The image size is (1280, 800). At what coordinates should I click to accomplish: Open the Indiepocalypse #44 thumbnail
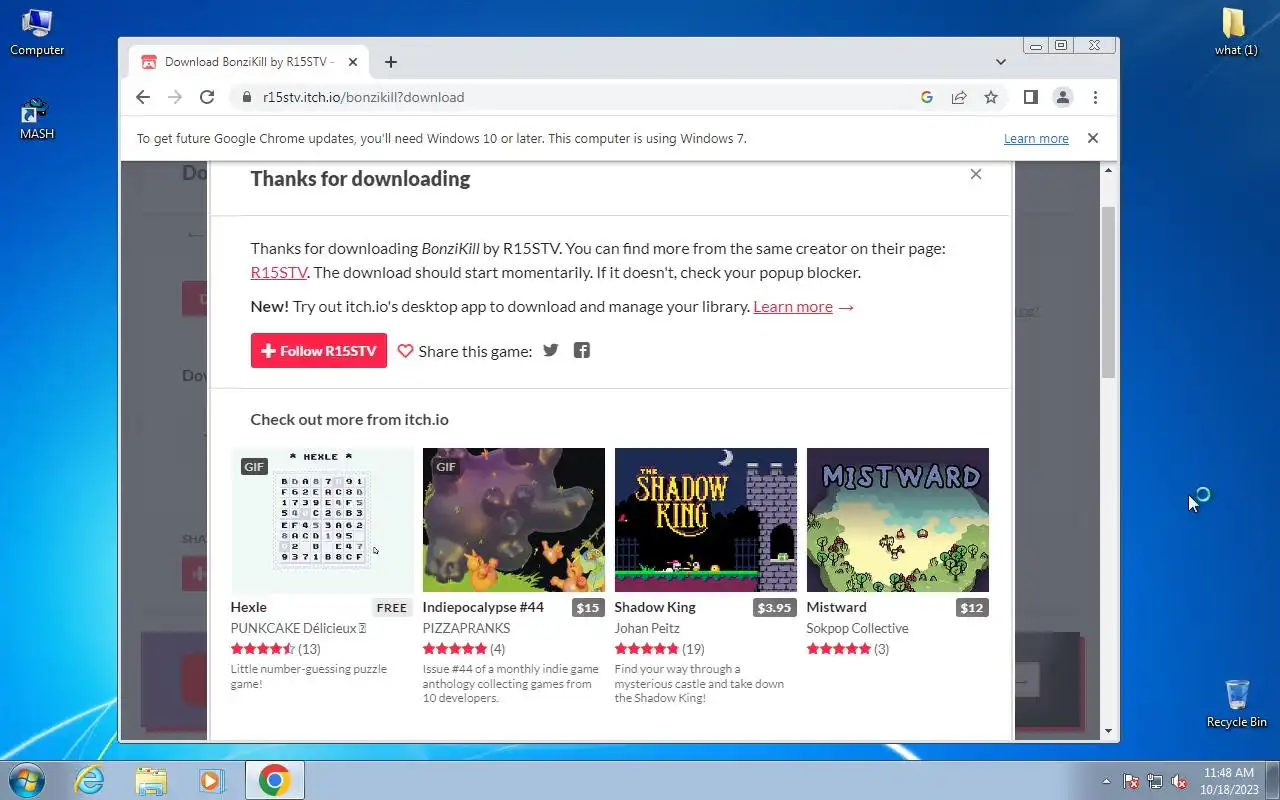(x=514, y=520)
